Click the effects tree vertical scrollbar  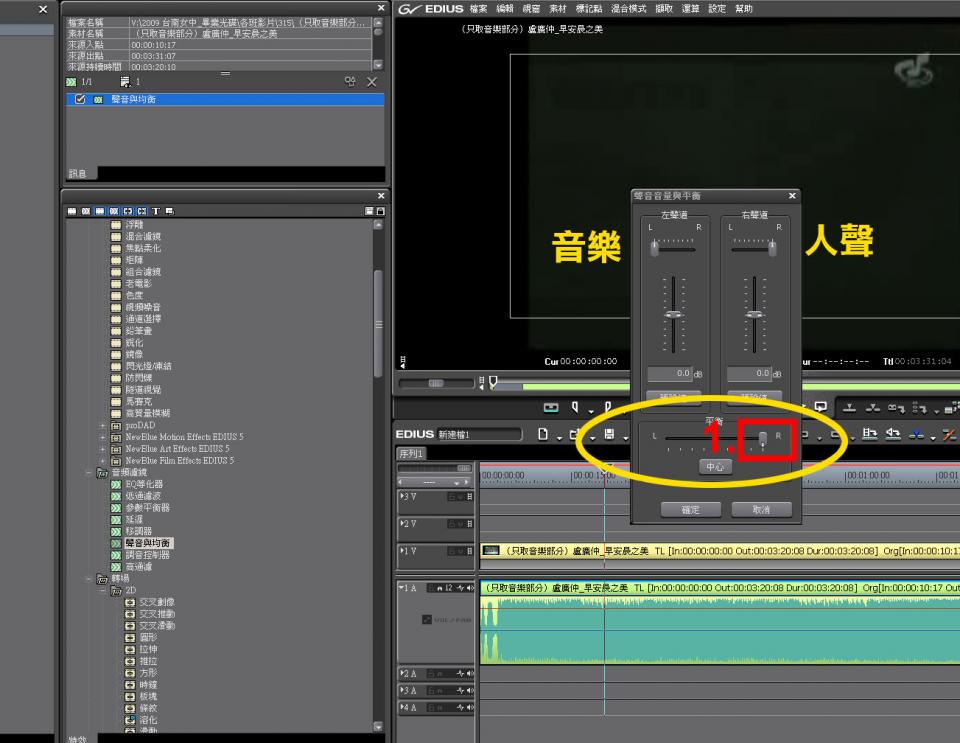[x=378, y=324]
